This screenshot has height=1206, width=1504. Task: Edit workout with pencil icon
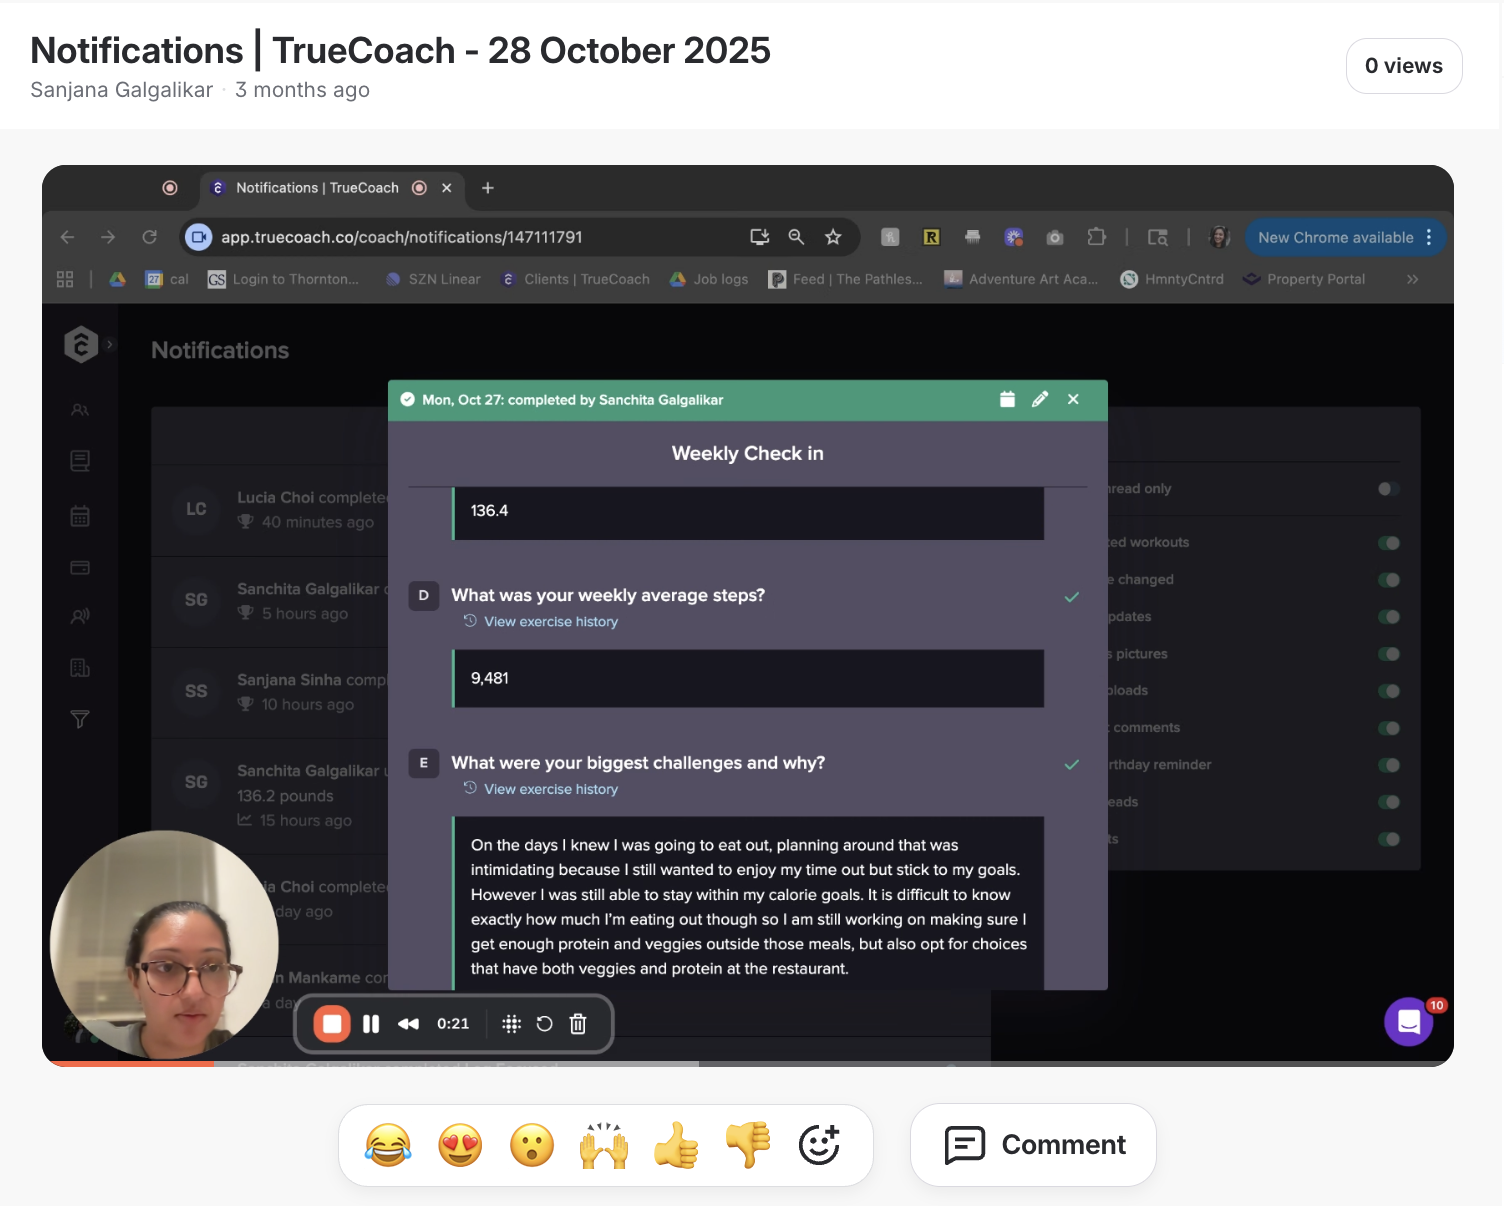(x=1040, y=399)
